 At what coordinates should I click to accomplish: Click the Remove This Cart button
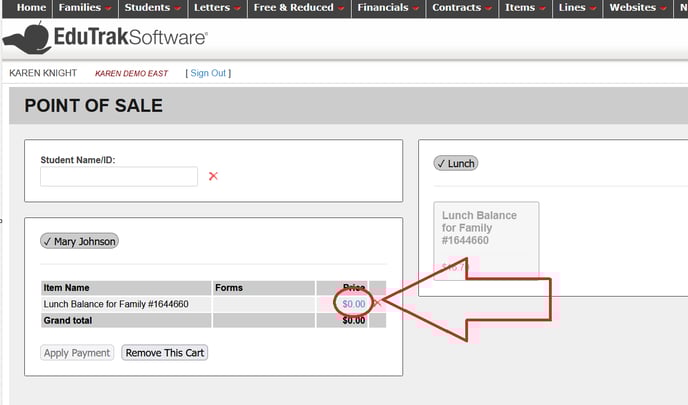(x=164, y=352)
